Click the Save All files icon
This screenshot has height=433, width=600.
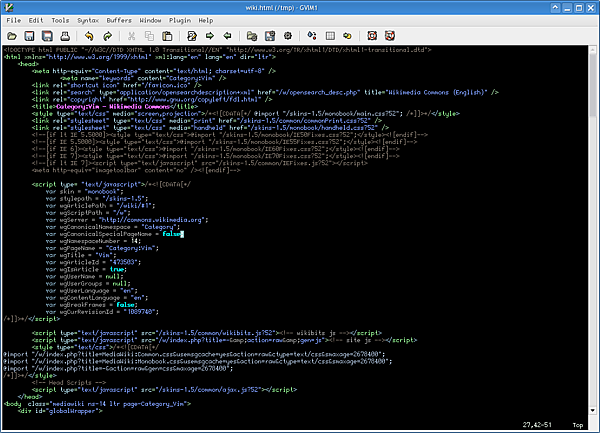pos(46,35)
